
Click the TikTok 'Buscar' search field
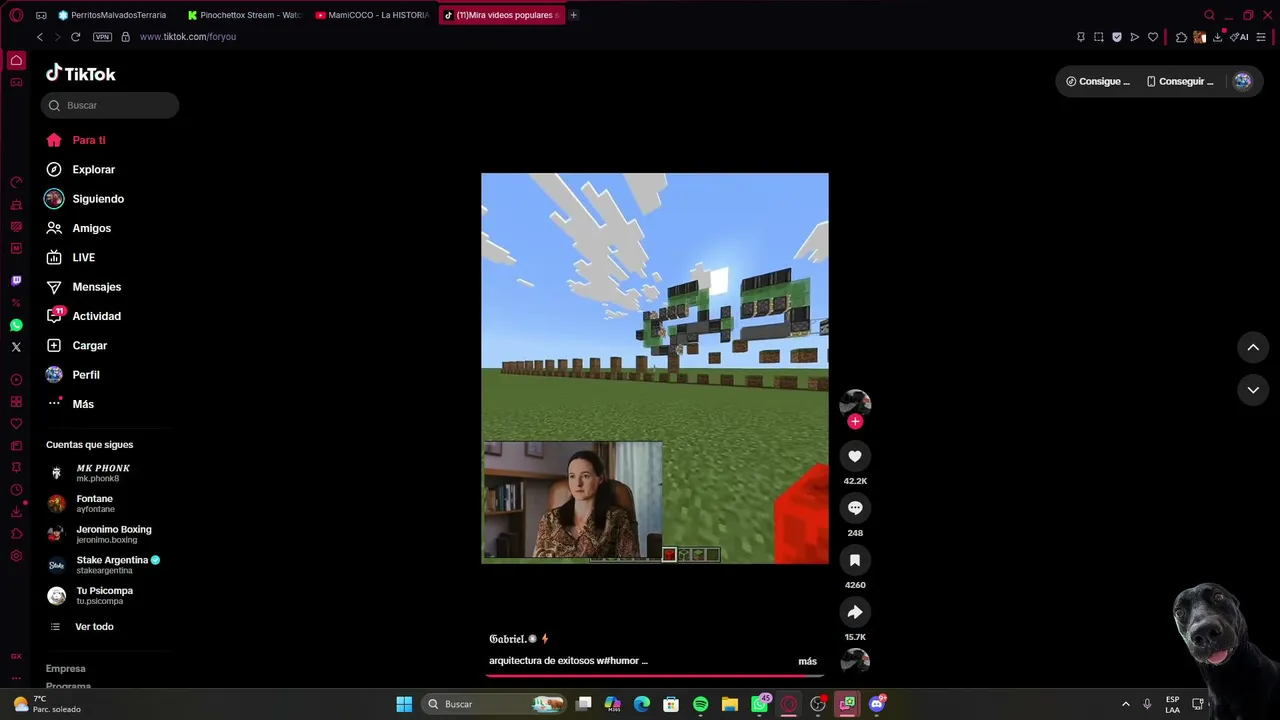(x=110, y=105)
